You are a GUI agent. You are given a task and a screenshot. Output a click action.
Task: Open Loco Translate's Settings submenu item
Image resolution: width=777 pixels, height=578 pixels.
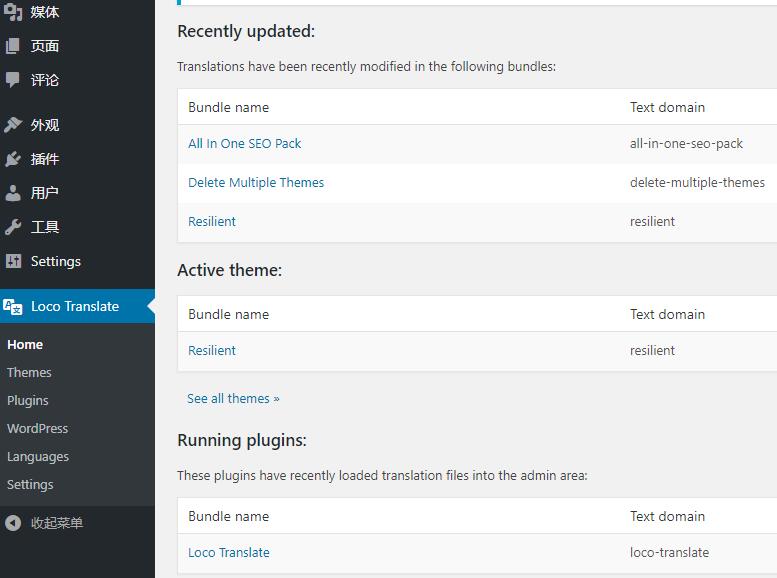point(30,484)
